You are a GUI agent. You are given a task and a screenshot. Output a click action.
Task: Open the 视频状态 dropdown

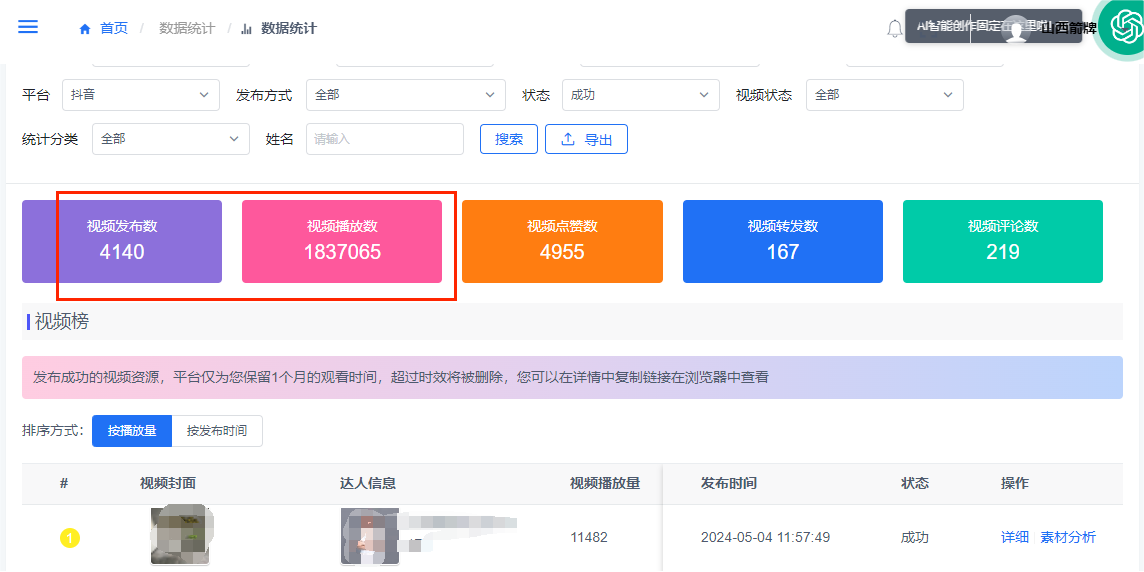pyautogui.click(x=884, y=95)
